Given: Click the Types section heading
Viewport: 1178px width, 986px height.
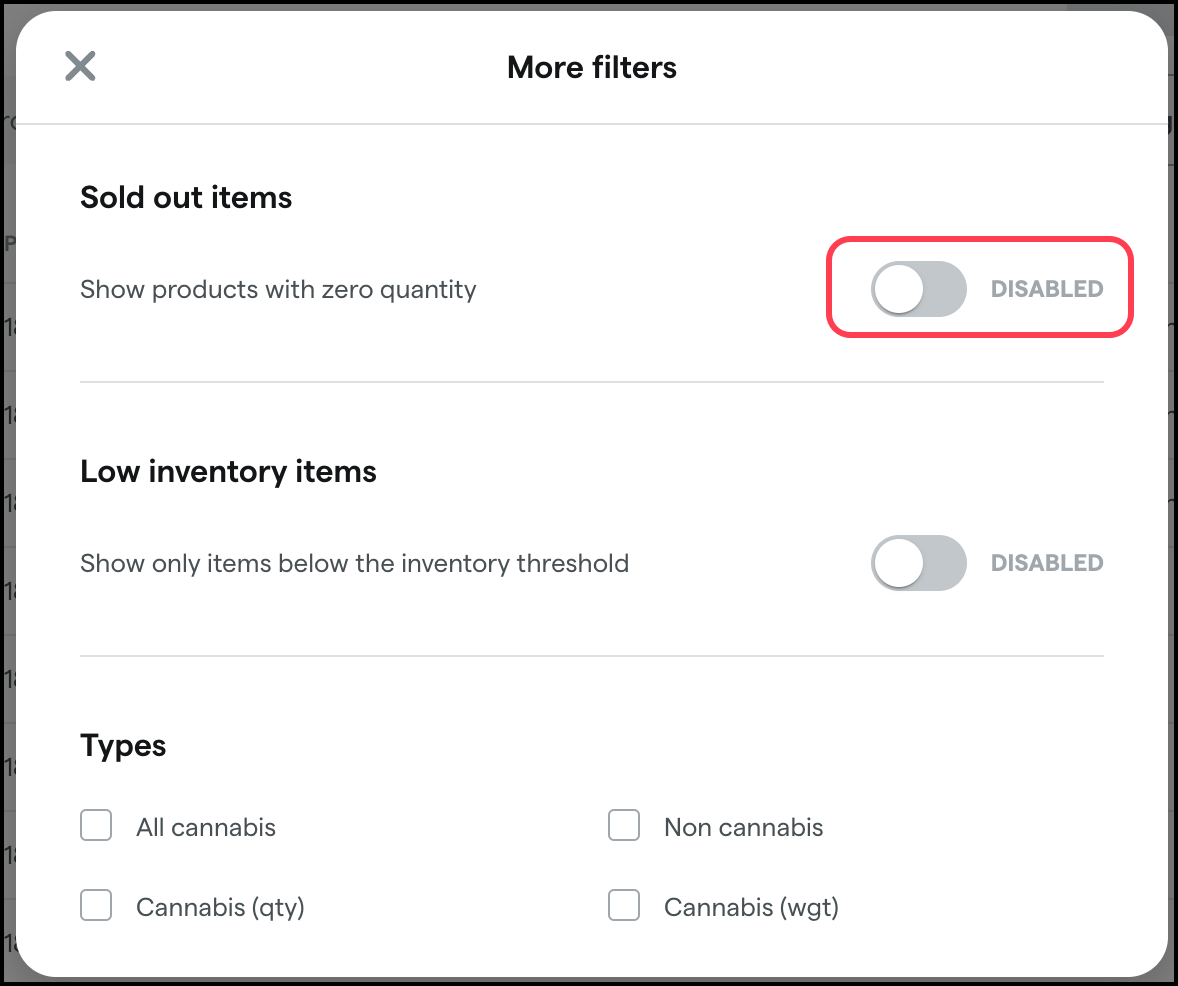Looking at the screenshot, I should [x=122, y=745].
